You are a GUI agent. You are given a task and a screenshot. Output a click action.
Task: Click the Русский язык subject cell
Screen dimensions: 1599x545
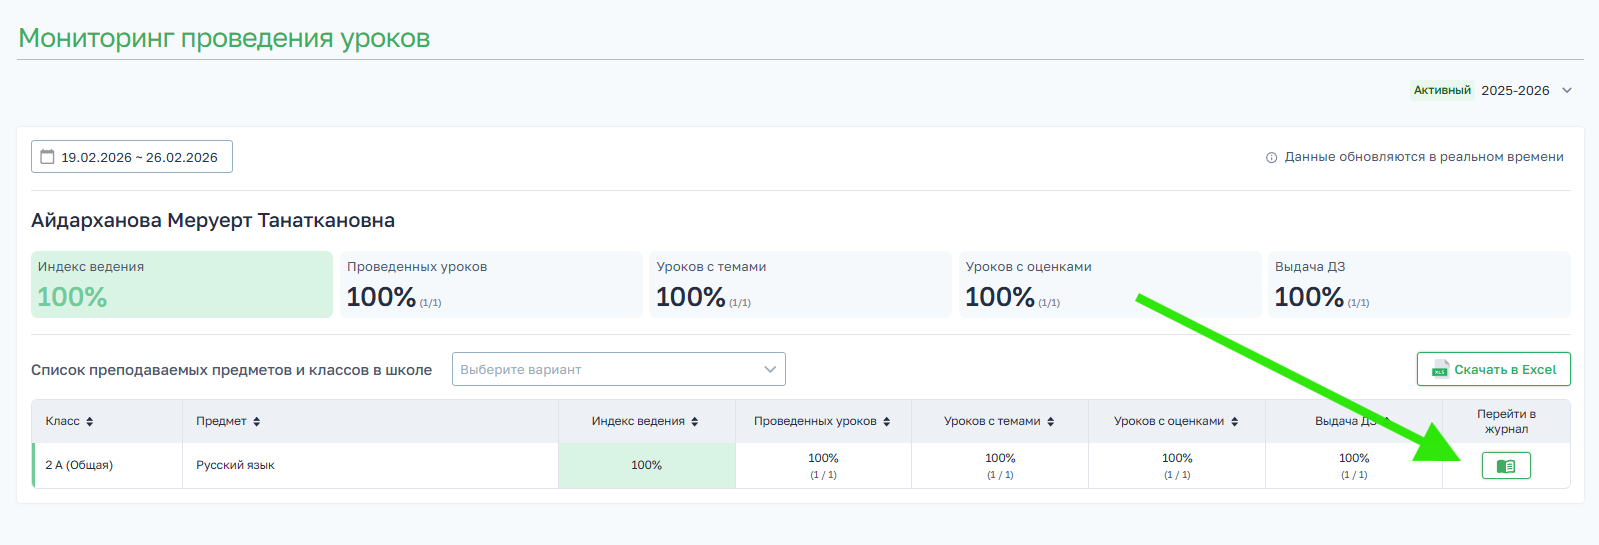click(235, 465)
